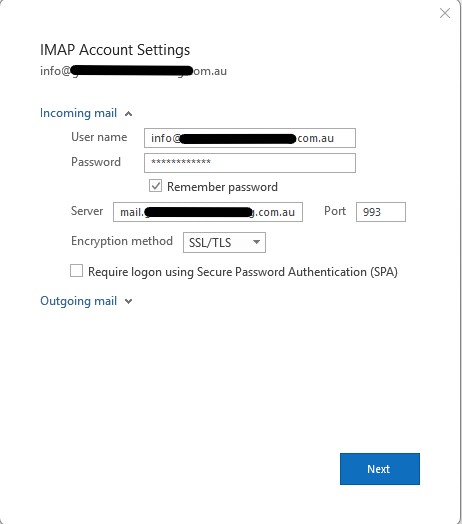The width and height of the screenshot is (462, 524).
Task: Focus the User name input field
Action: point(250,138)
